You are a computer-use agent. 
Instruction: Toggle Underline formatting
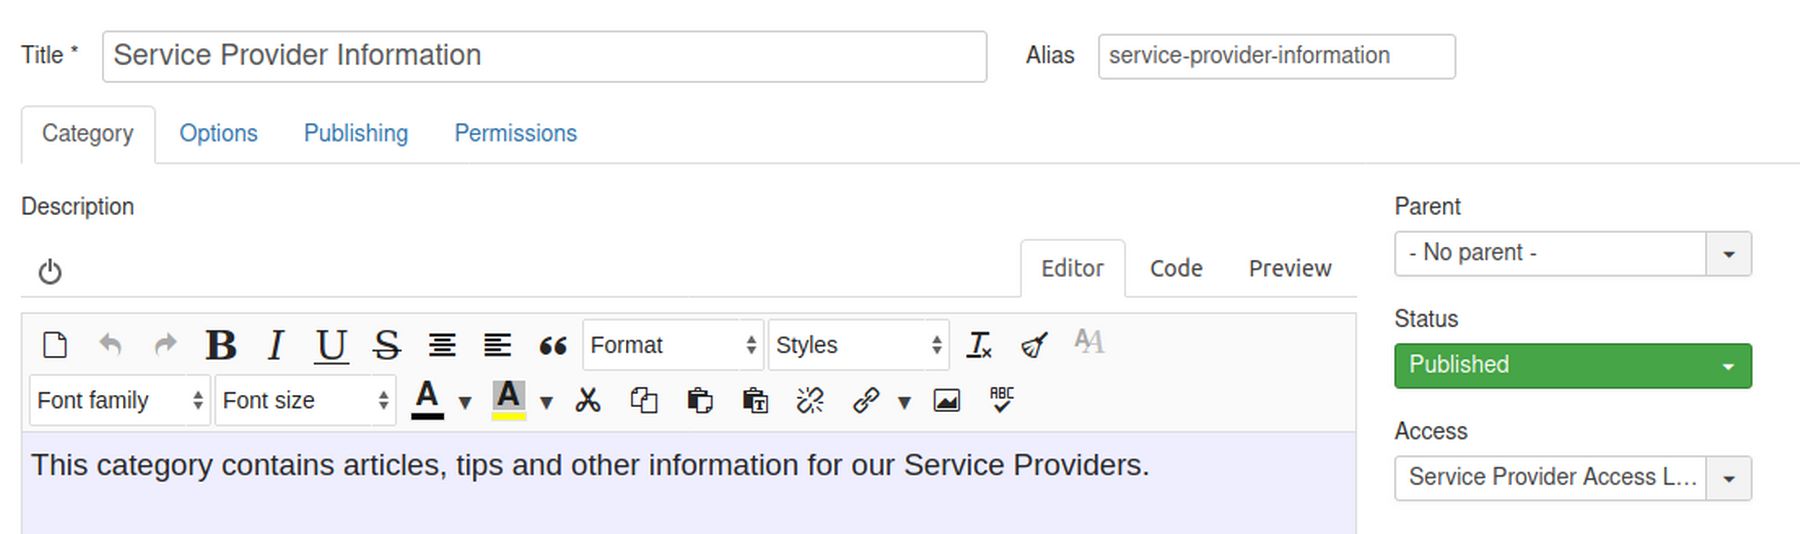331,345
